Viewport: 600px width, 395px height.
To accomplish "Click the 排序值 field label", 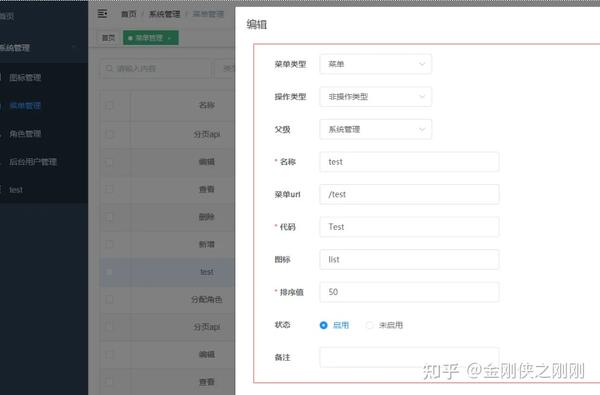I will click(x=292, y=292).
